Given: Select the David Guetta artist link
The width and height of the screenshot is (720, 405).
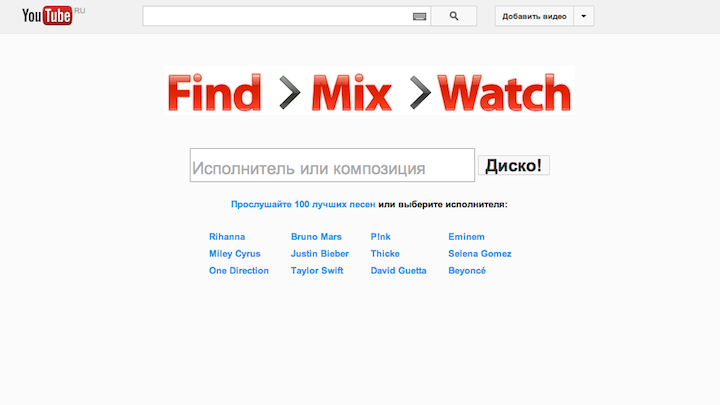Looking at the screenshot, I should pyautogui.click(x=399, y=271).
